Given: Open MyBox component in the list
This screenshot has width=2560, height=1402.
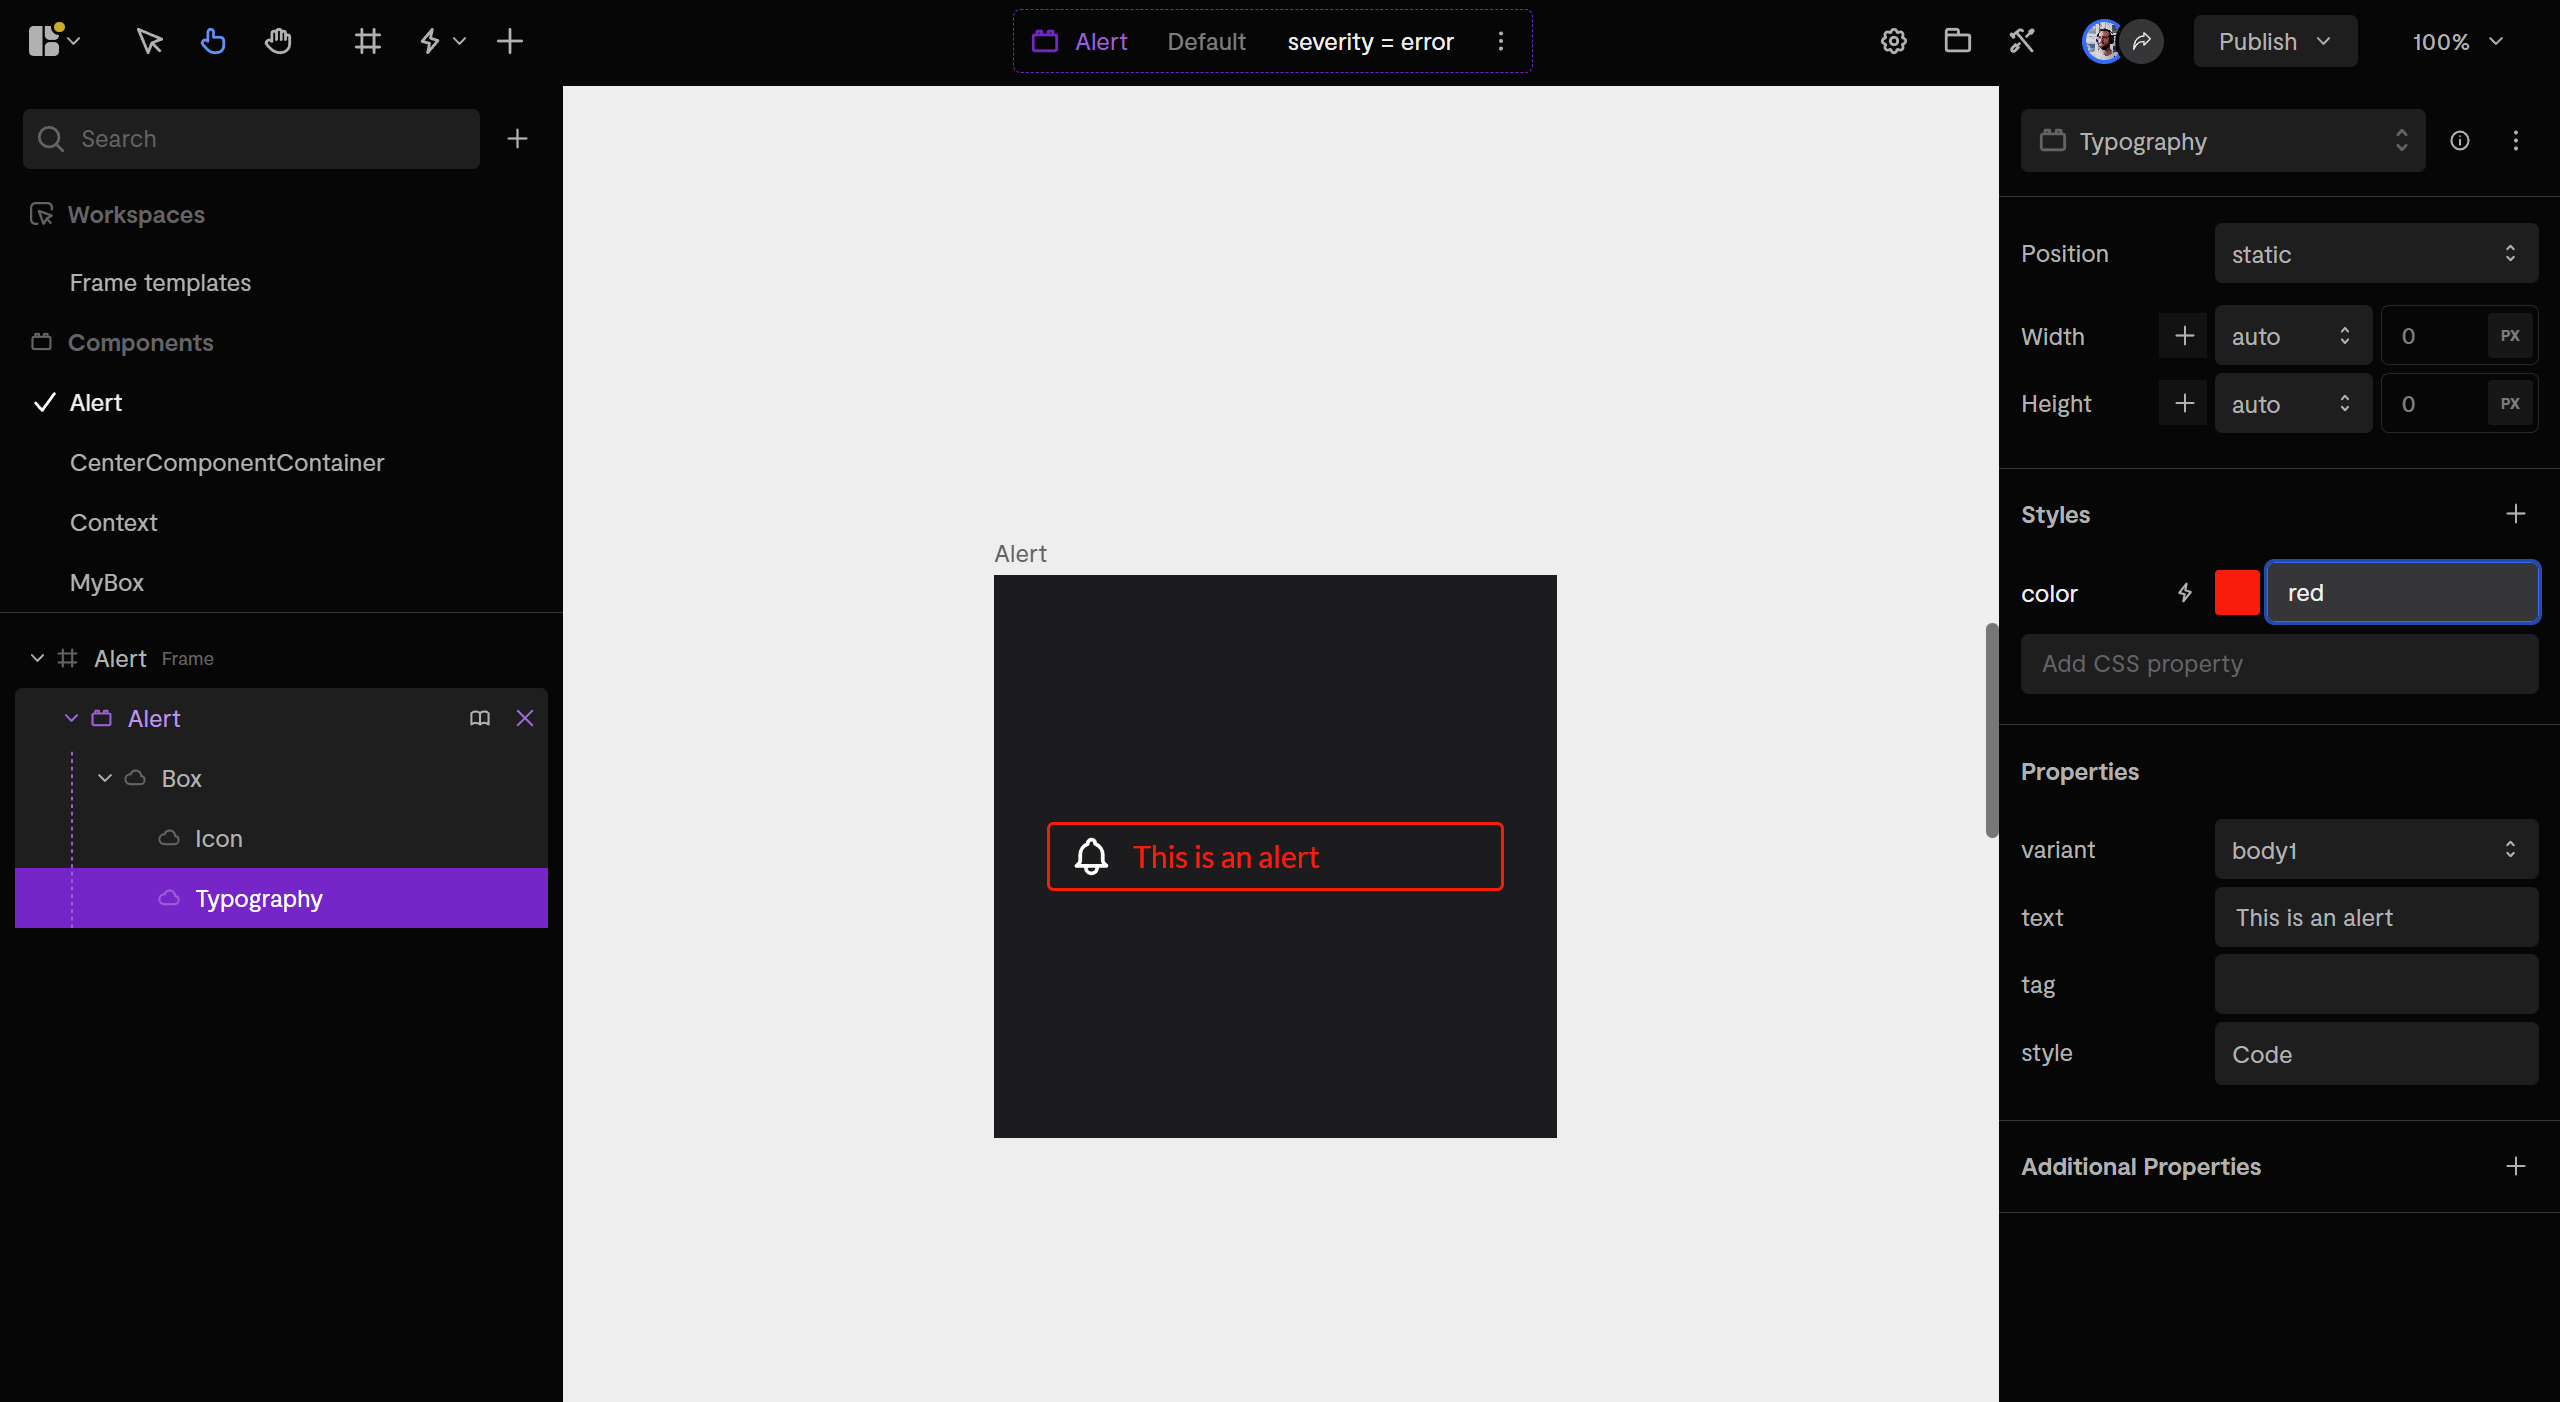Looking at the screenshot, I should click(107, 582).
